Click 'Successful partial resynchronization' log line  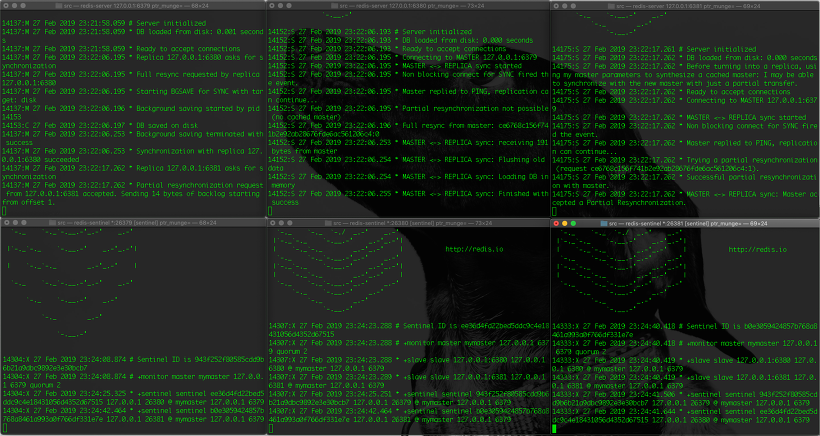[685, 181]
